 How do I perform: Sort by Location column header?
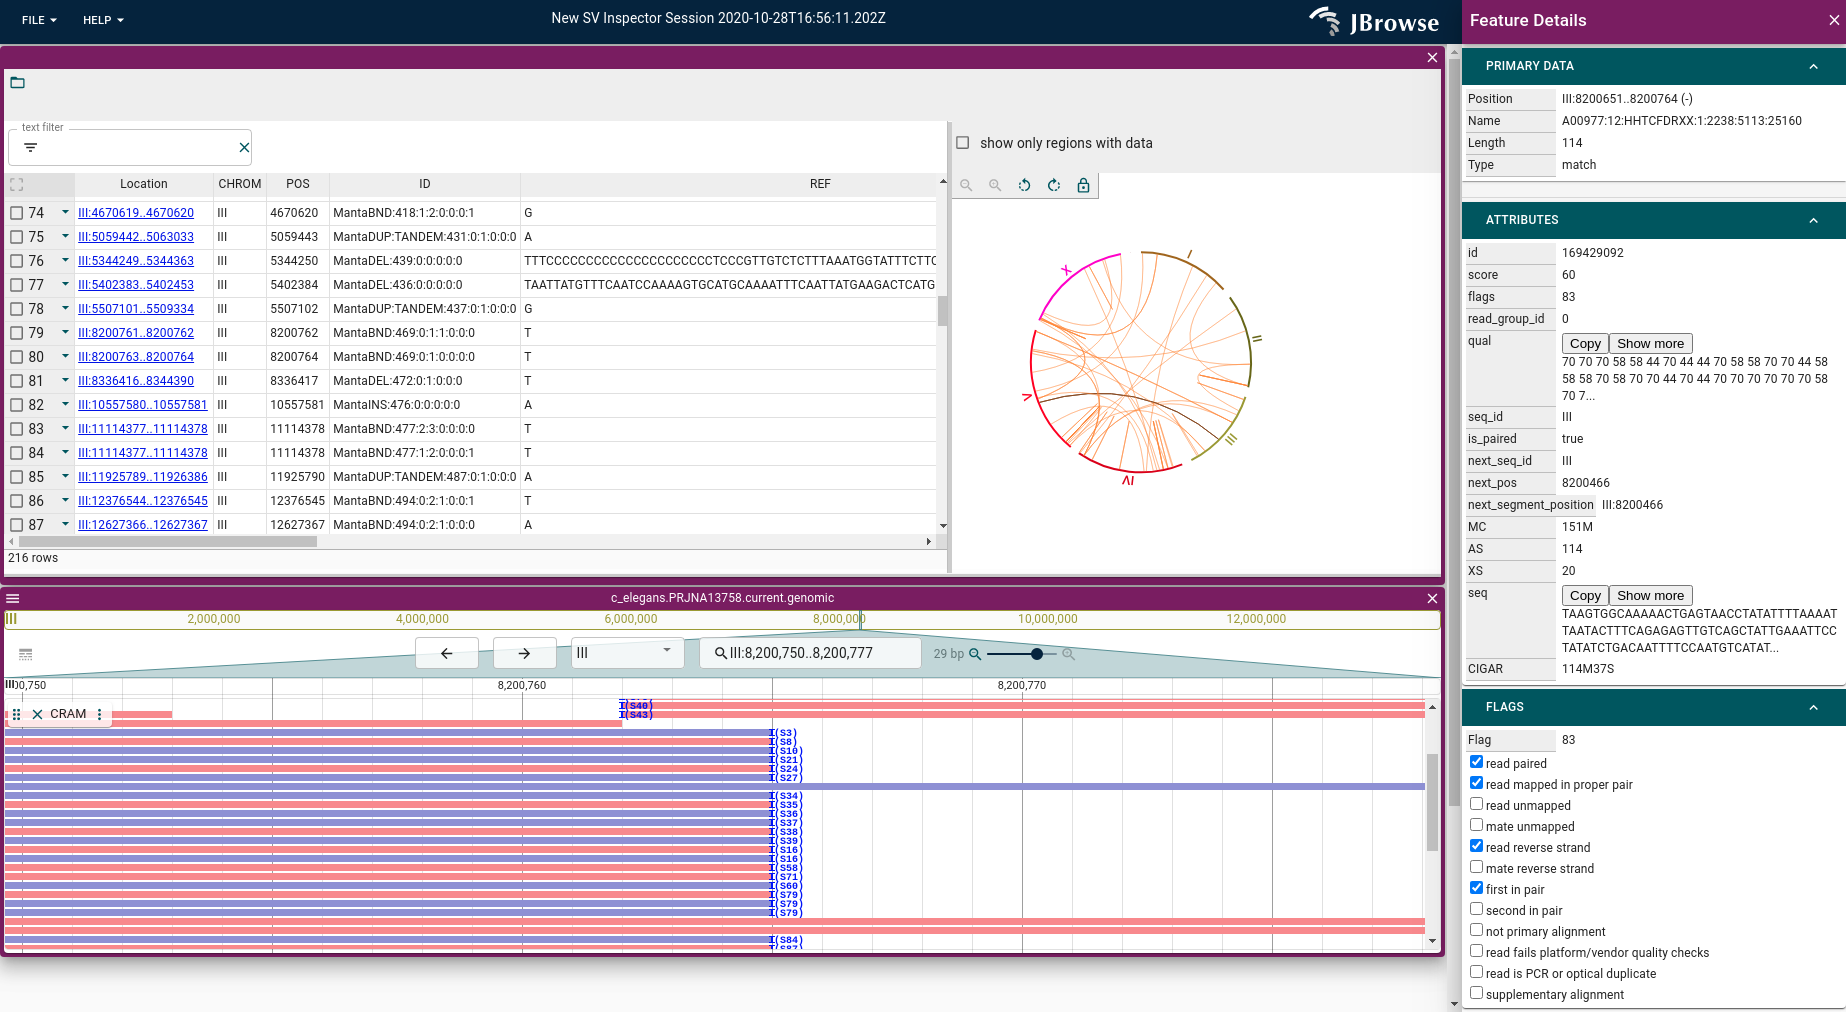point(144,184)
